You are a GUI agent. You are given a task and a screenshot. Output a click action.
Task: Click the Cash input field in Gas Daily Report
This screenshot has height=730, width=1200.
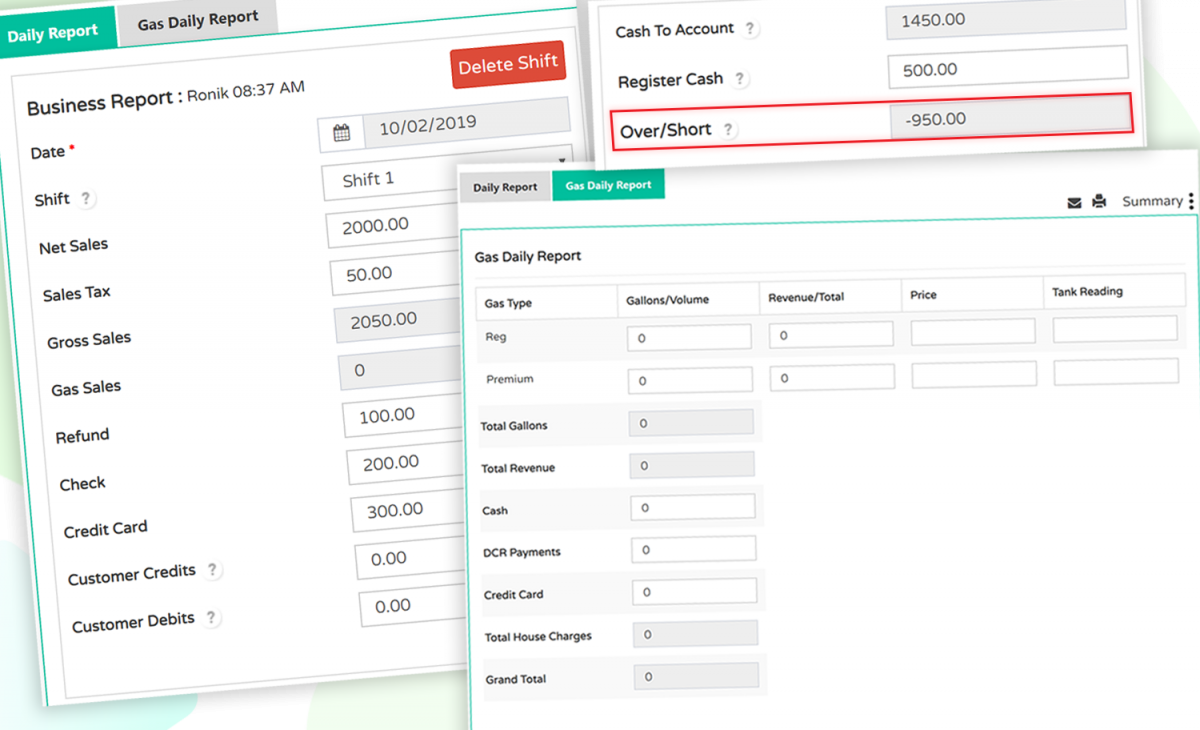point(695,506)
